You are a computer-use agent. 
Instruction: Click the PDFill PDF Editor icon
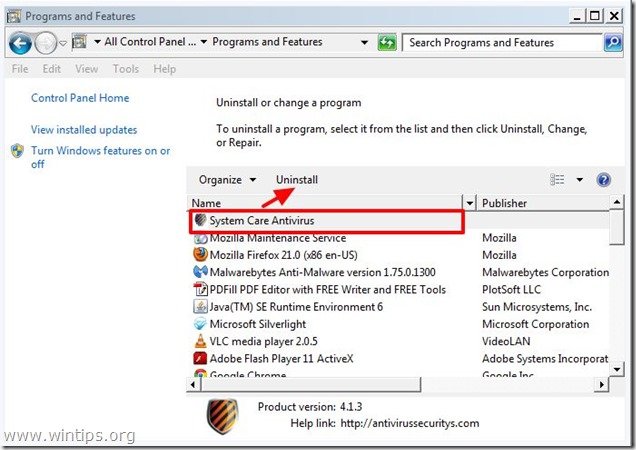[200, 289]
